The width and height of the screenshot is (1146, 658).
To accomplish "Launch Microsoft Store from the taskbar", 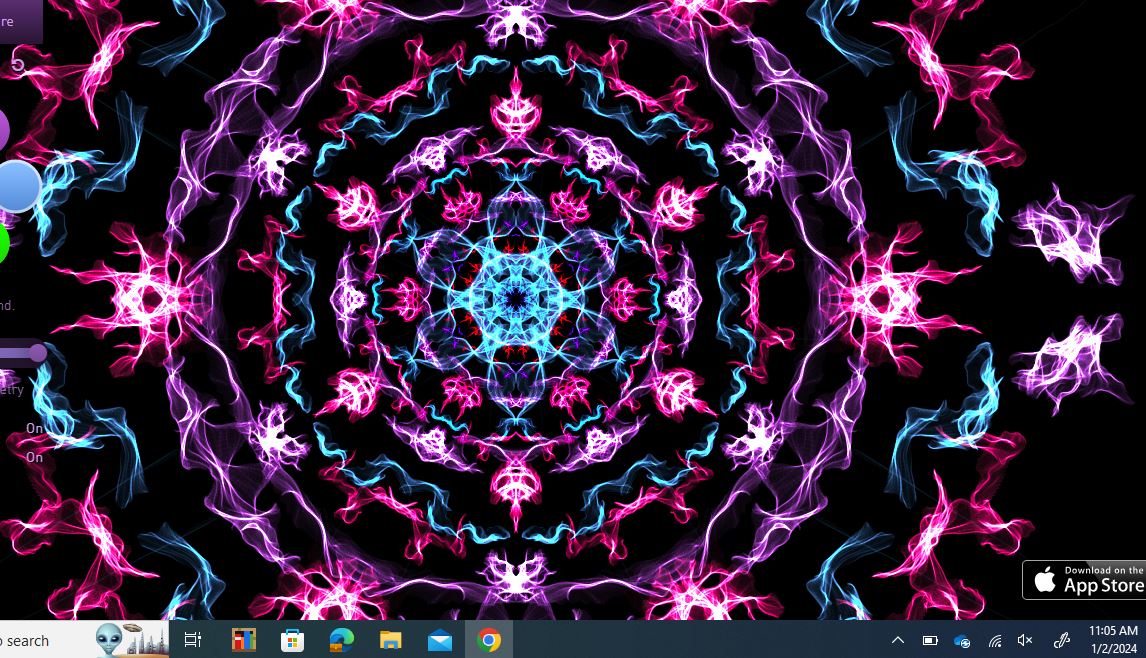I will (292, 640).
